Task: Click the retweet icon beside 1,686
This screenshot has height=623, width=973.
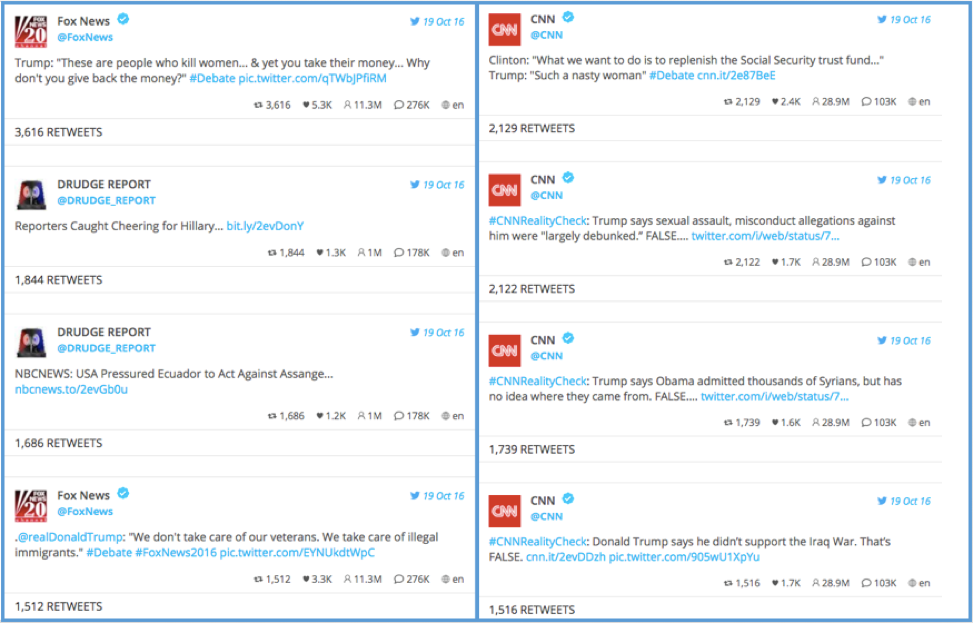Action: [272, 416]
